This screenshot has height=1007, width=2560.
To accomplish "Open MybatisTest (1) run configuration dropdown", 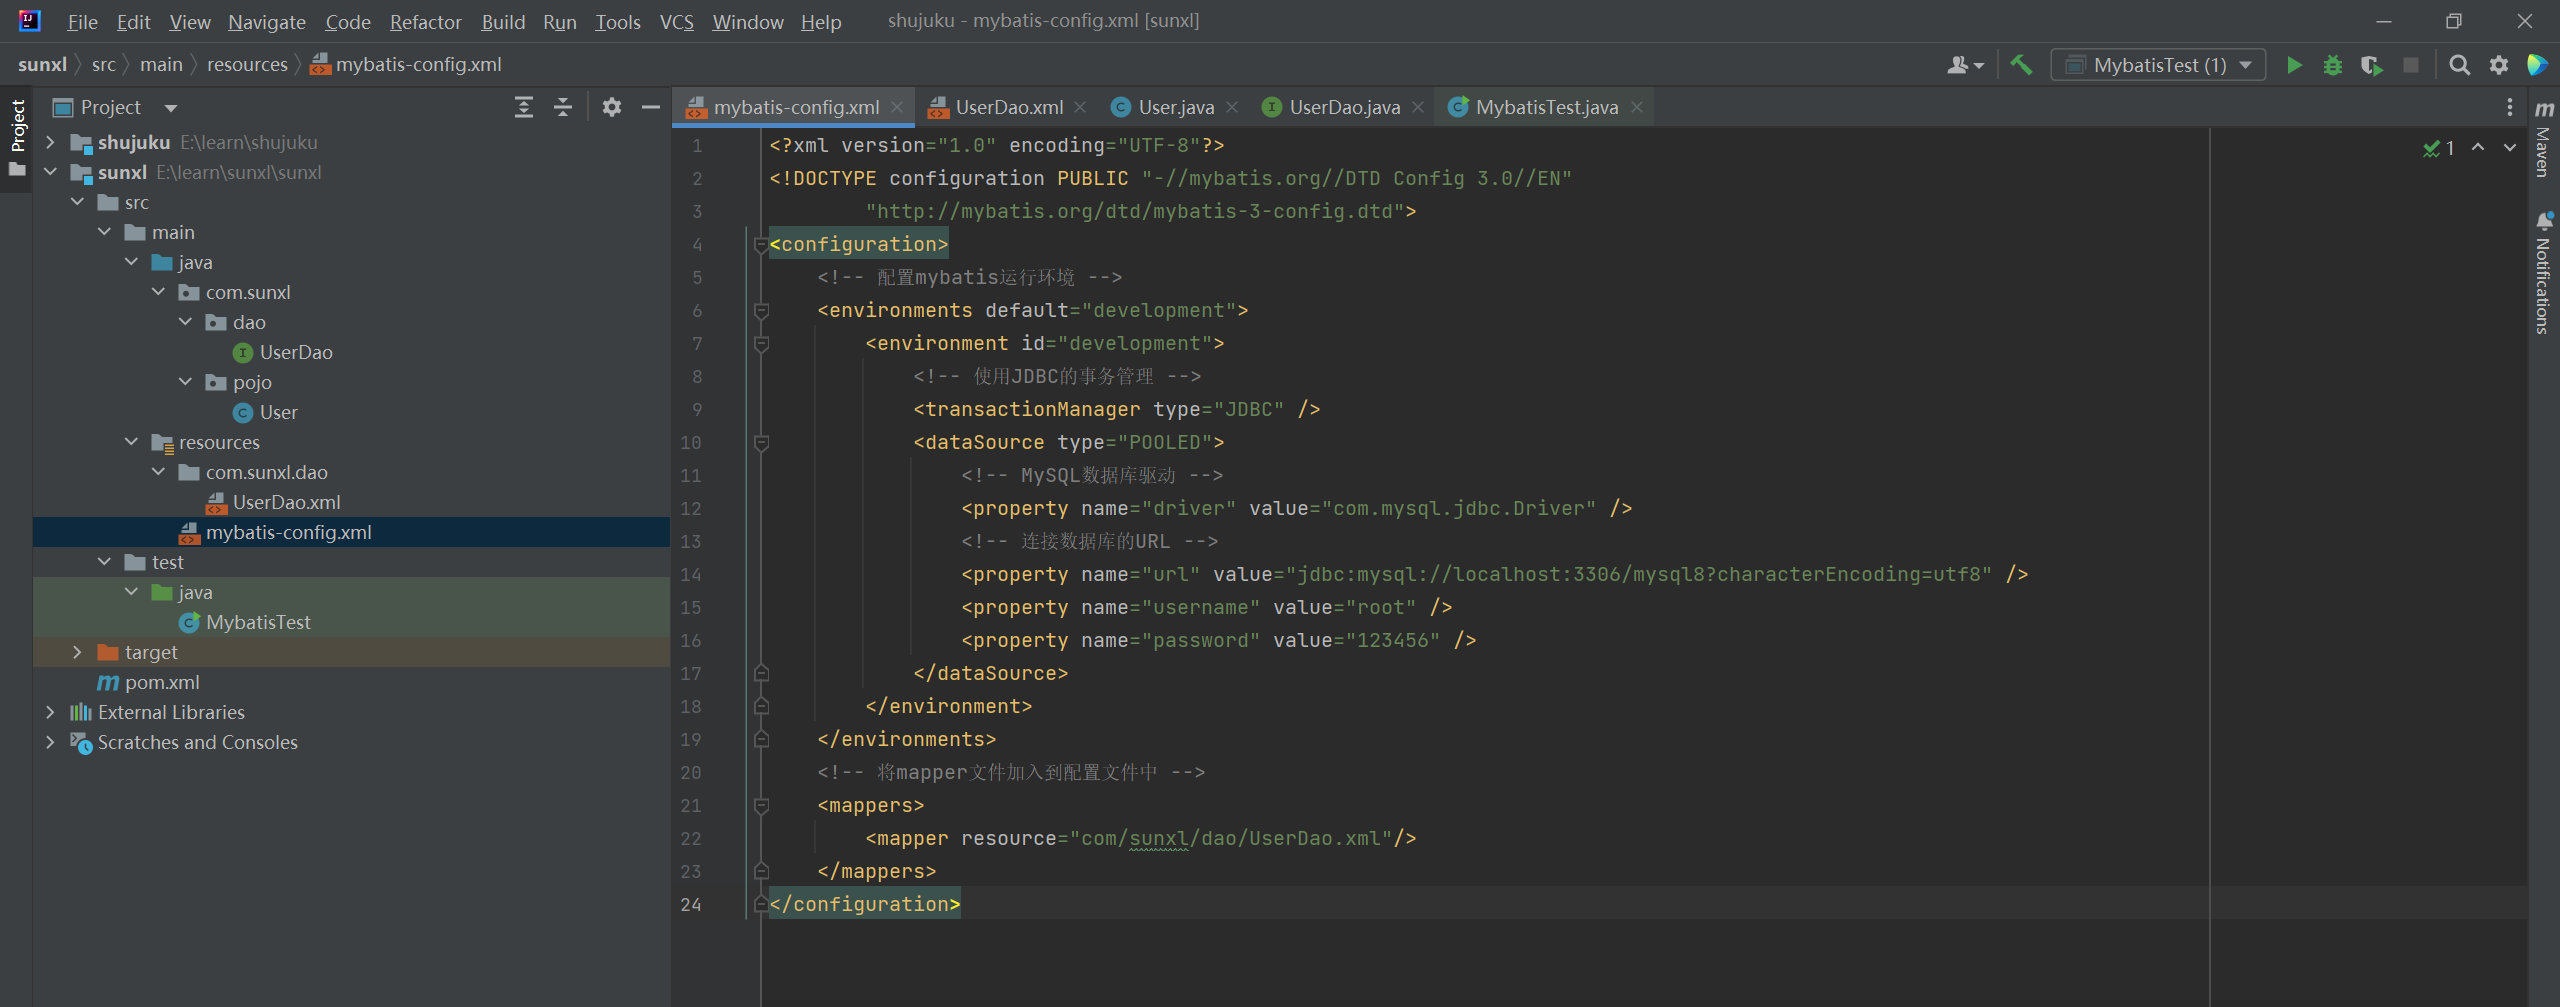I will 2158,65.
